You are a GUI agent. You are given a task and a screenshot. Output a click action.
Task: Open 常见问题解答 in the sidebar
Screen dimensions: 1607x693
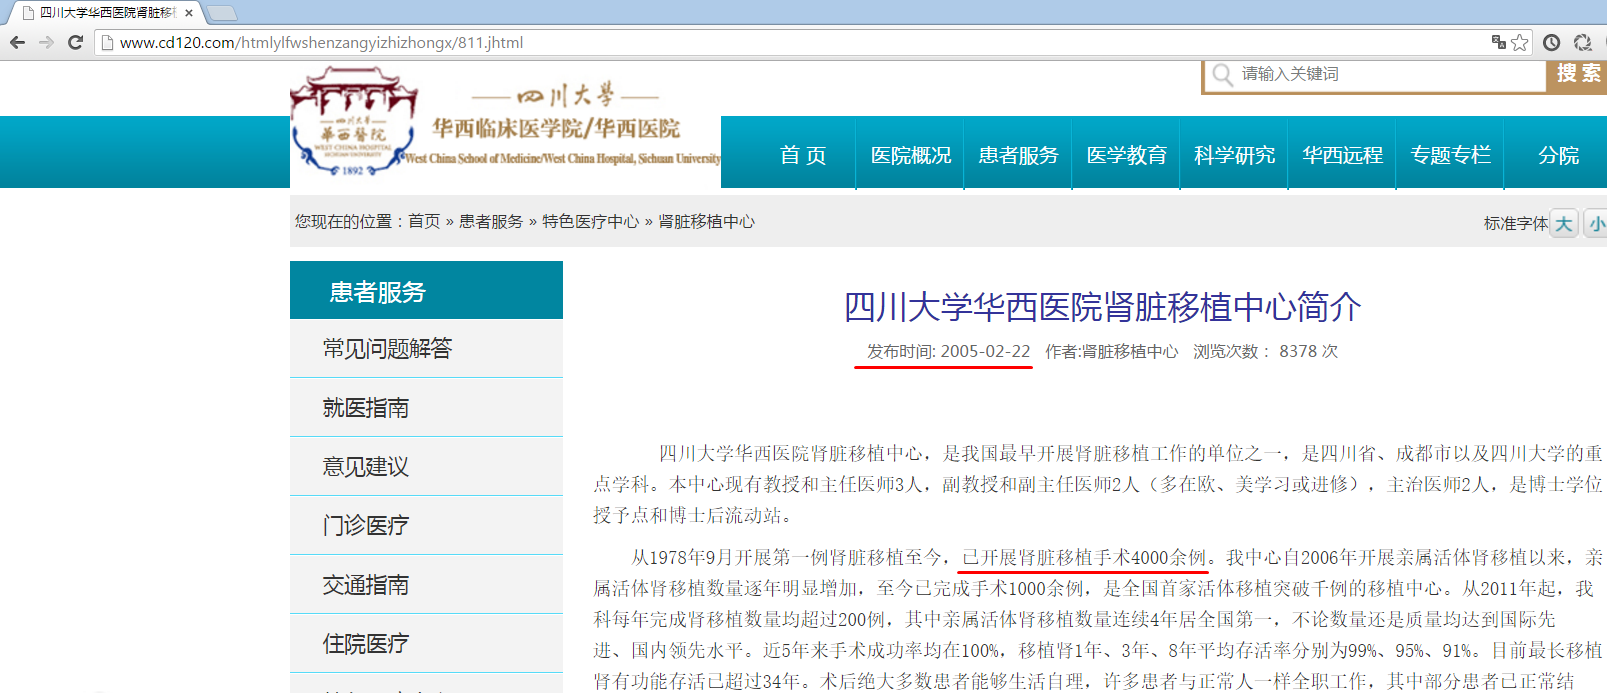[x=387, y=348]
